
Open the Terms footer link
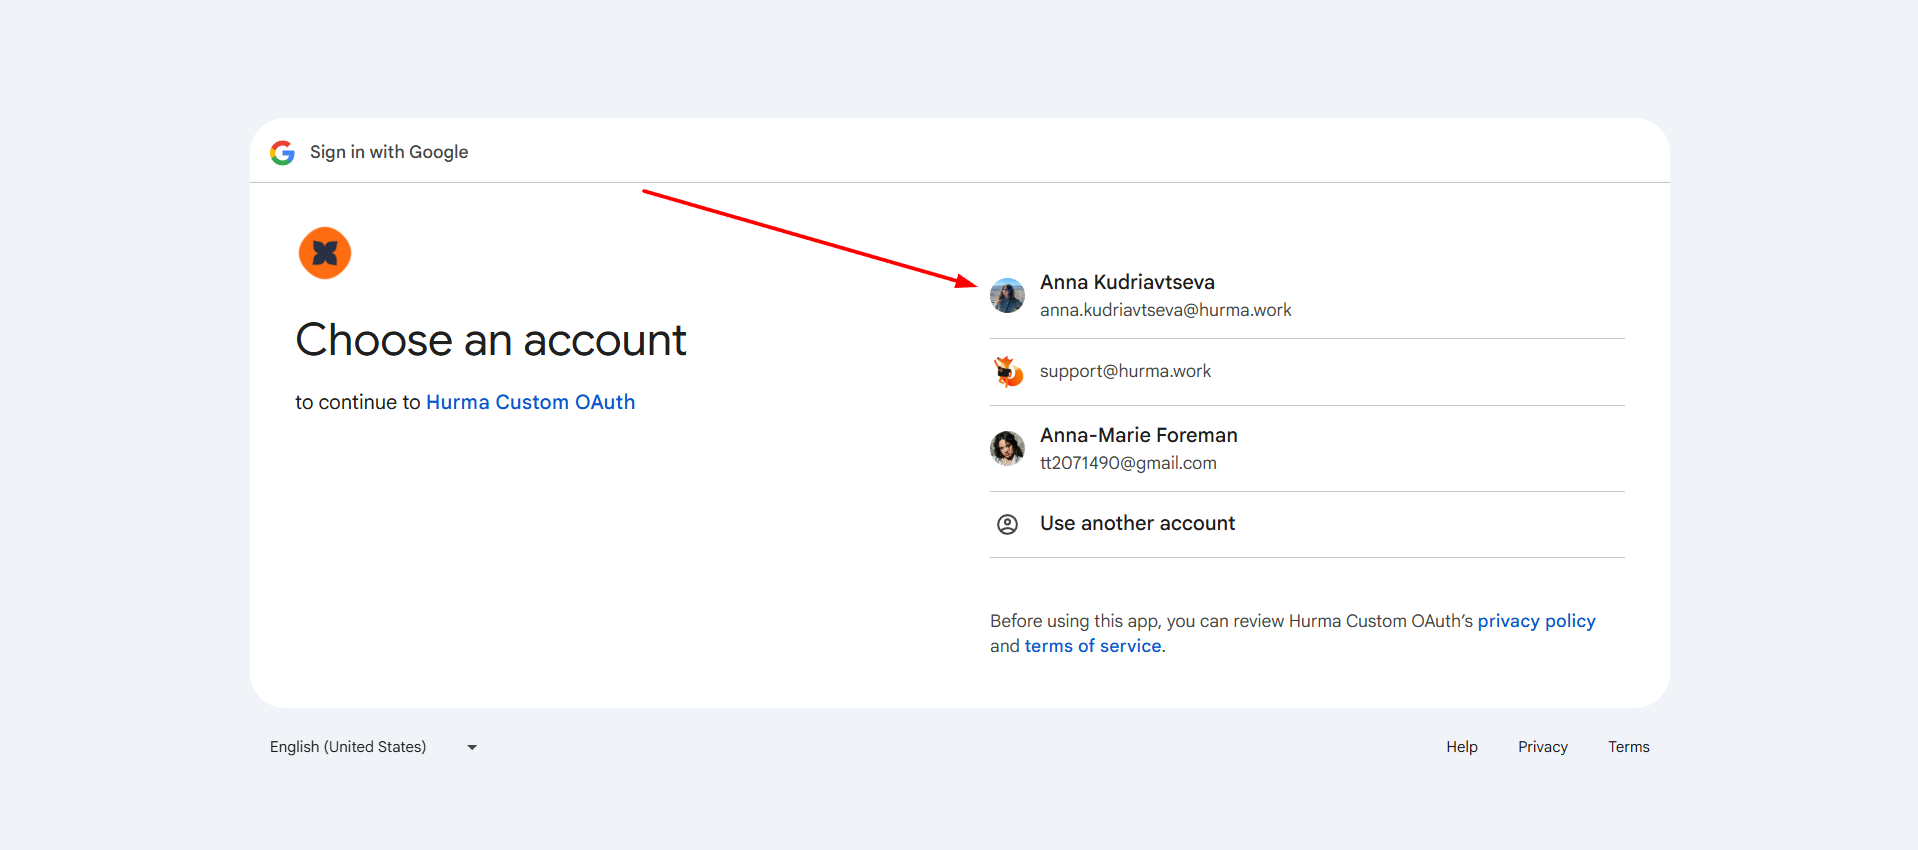[1629, 747]
